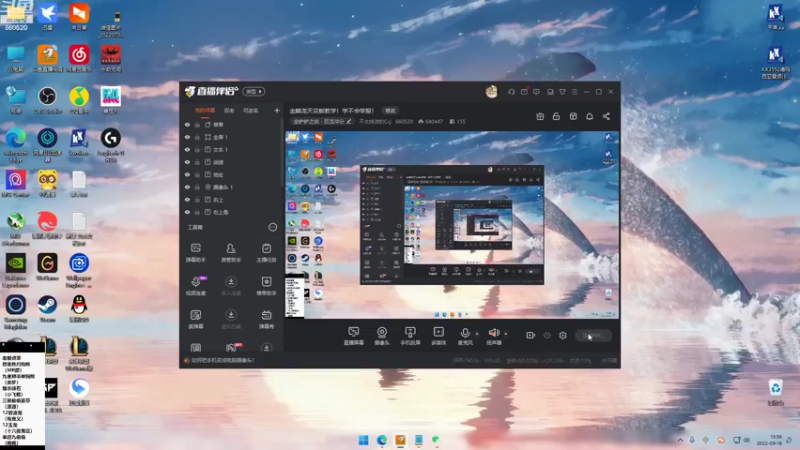
Task: Switch to the first orange scene tab
Action: click(x=205, y=110)
